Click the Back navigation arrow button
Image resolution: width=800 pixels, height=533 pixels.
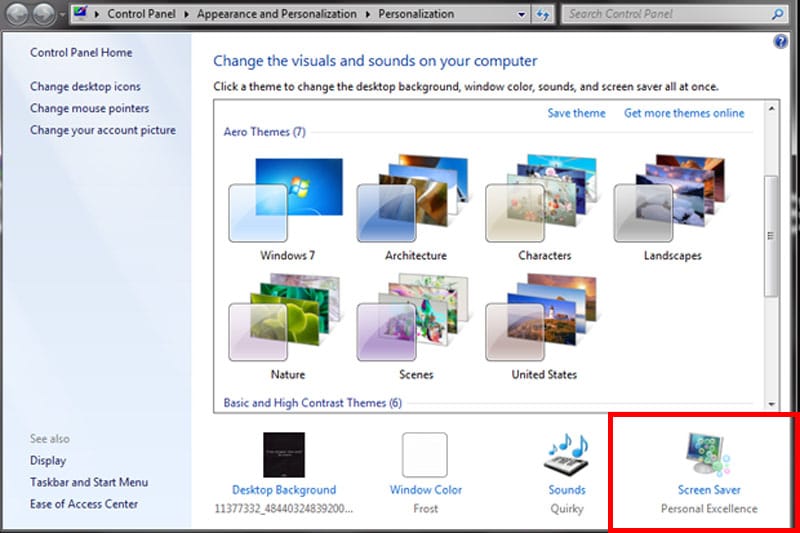(x=18, y=14)
